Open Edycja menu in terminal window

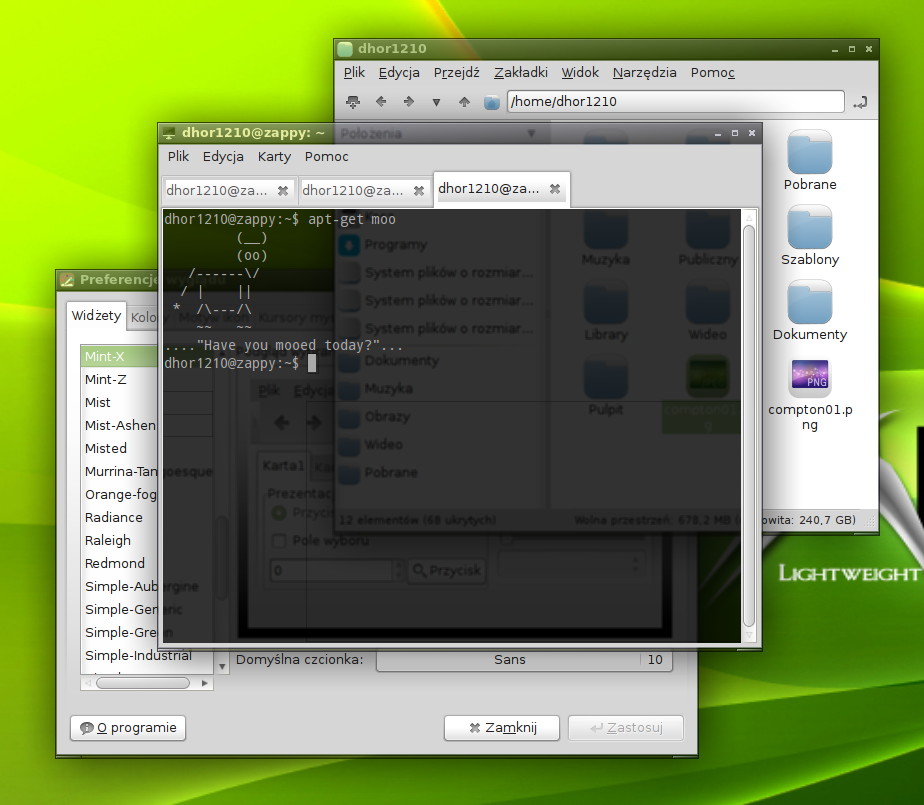click(x=223, y=157)
